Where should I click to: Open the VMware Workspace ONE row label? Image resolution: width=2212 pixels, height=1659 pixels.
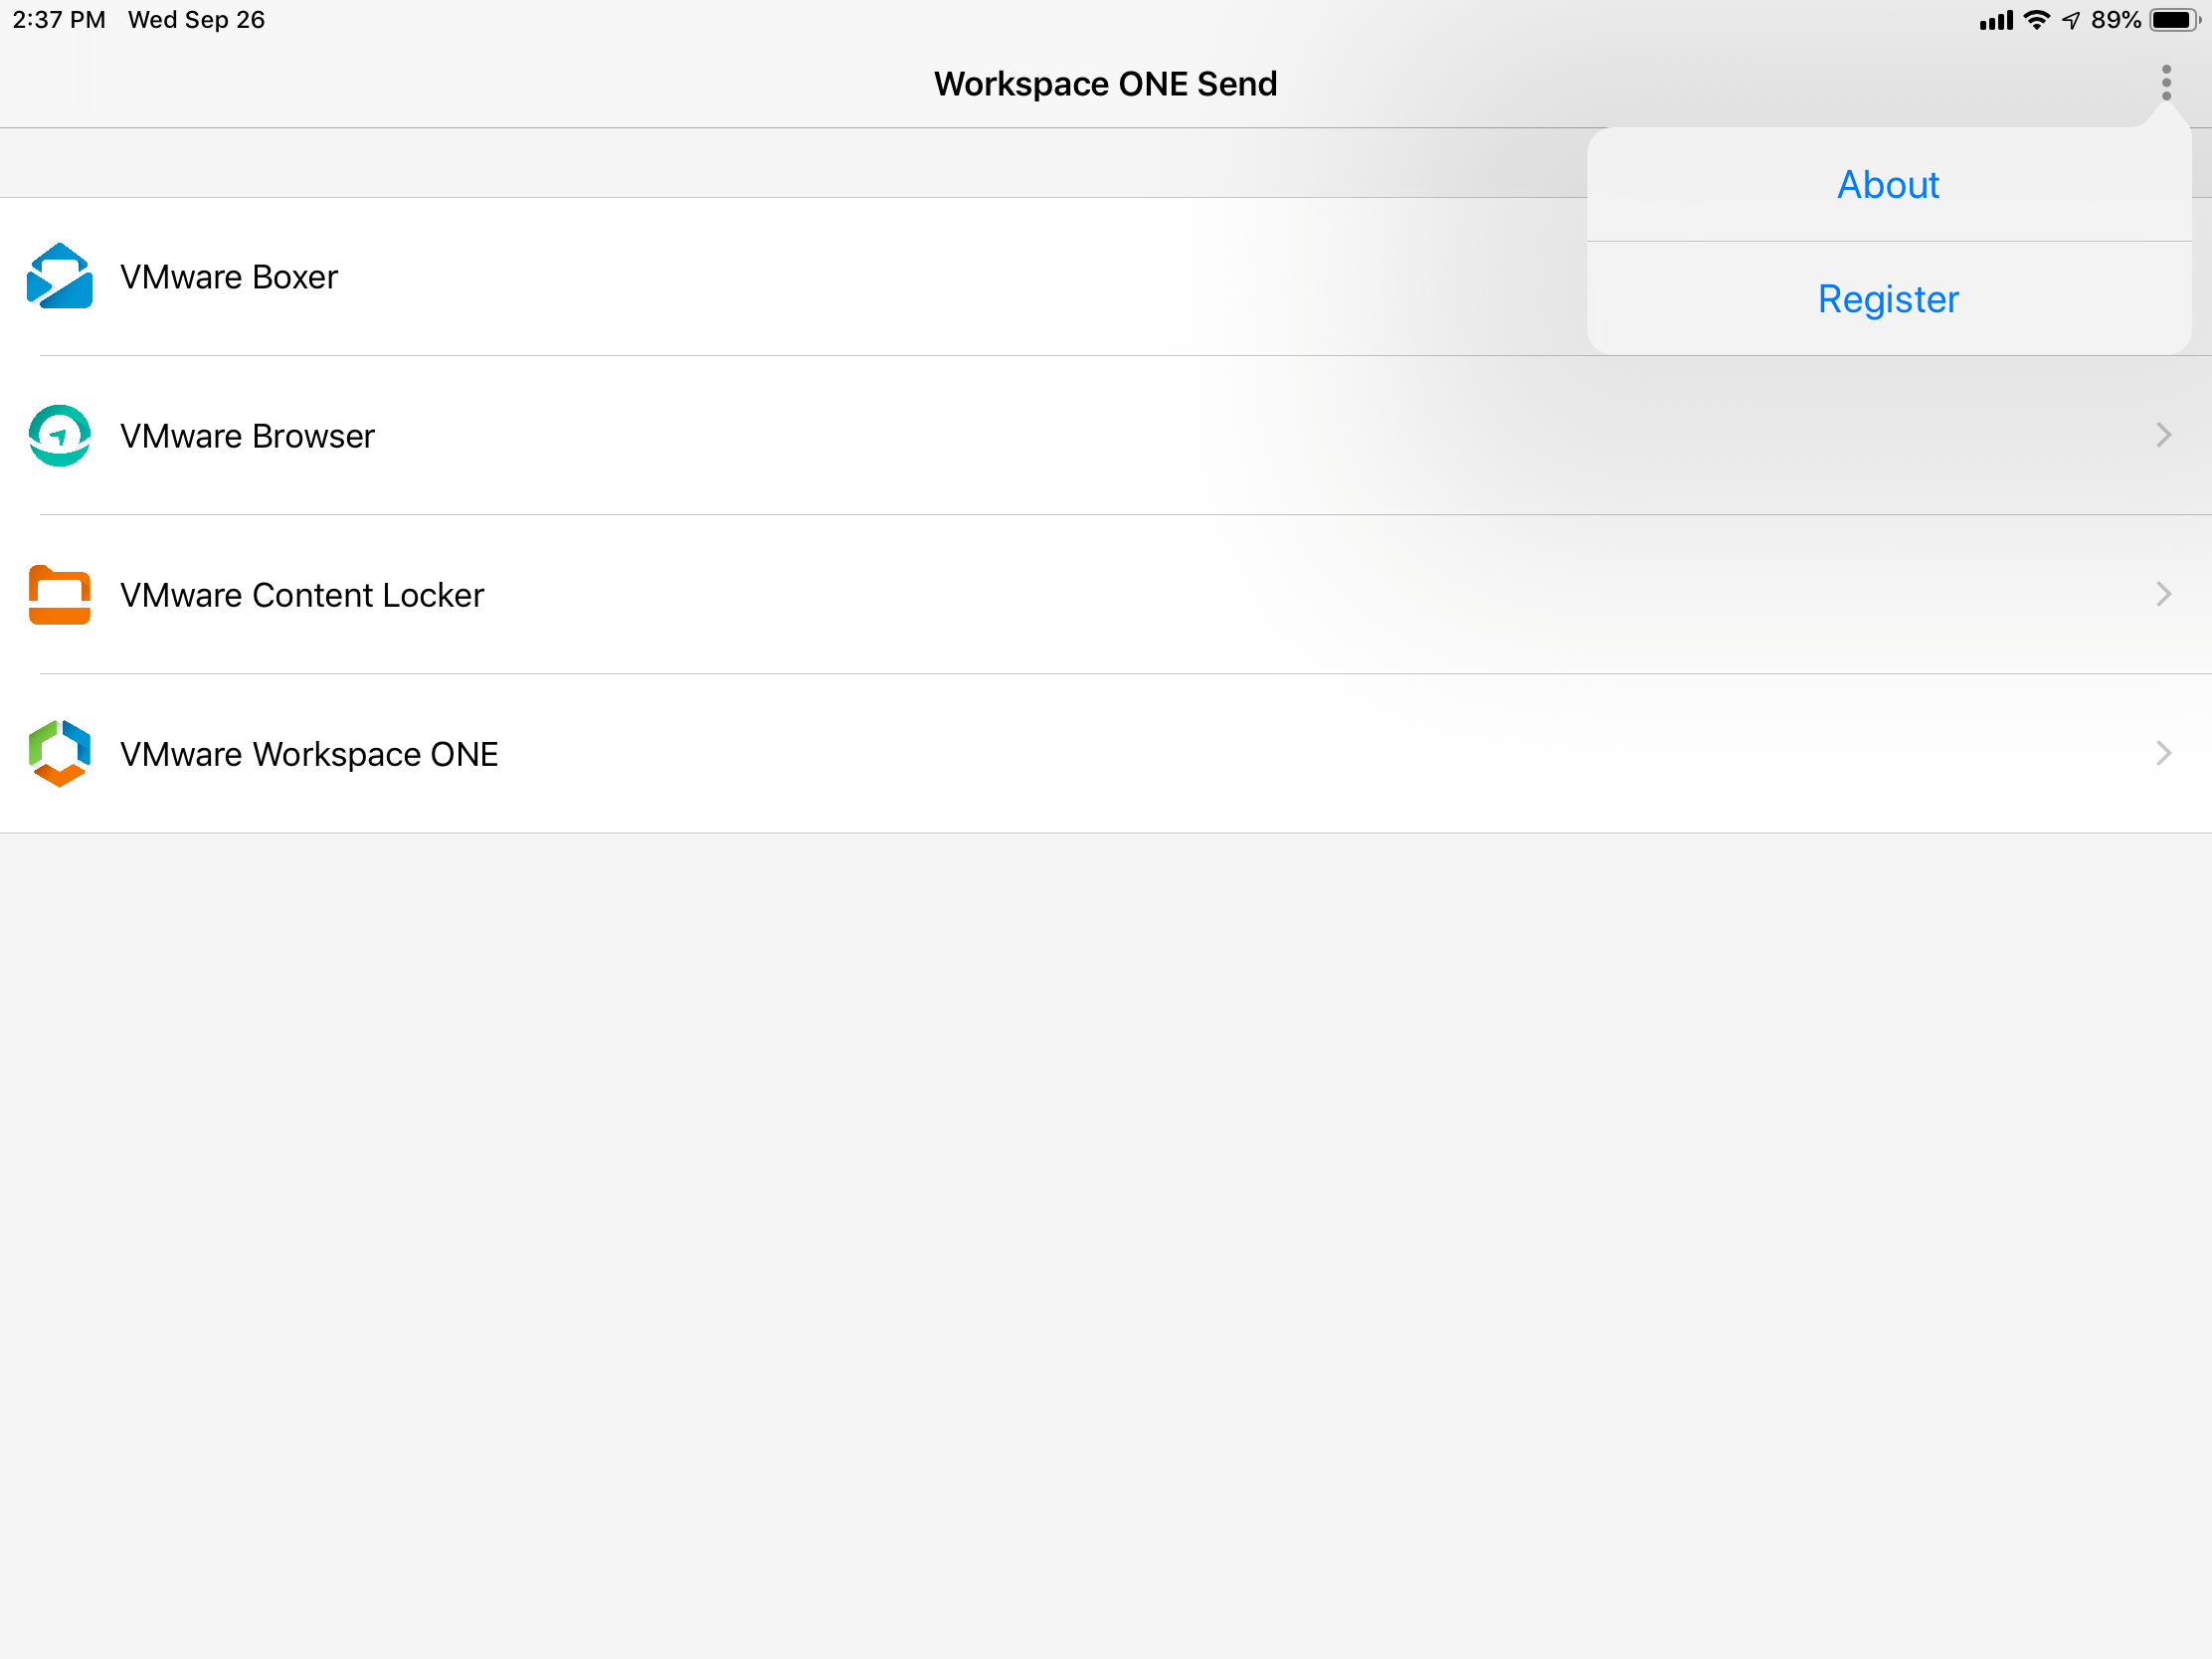click(309, 754)
